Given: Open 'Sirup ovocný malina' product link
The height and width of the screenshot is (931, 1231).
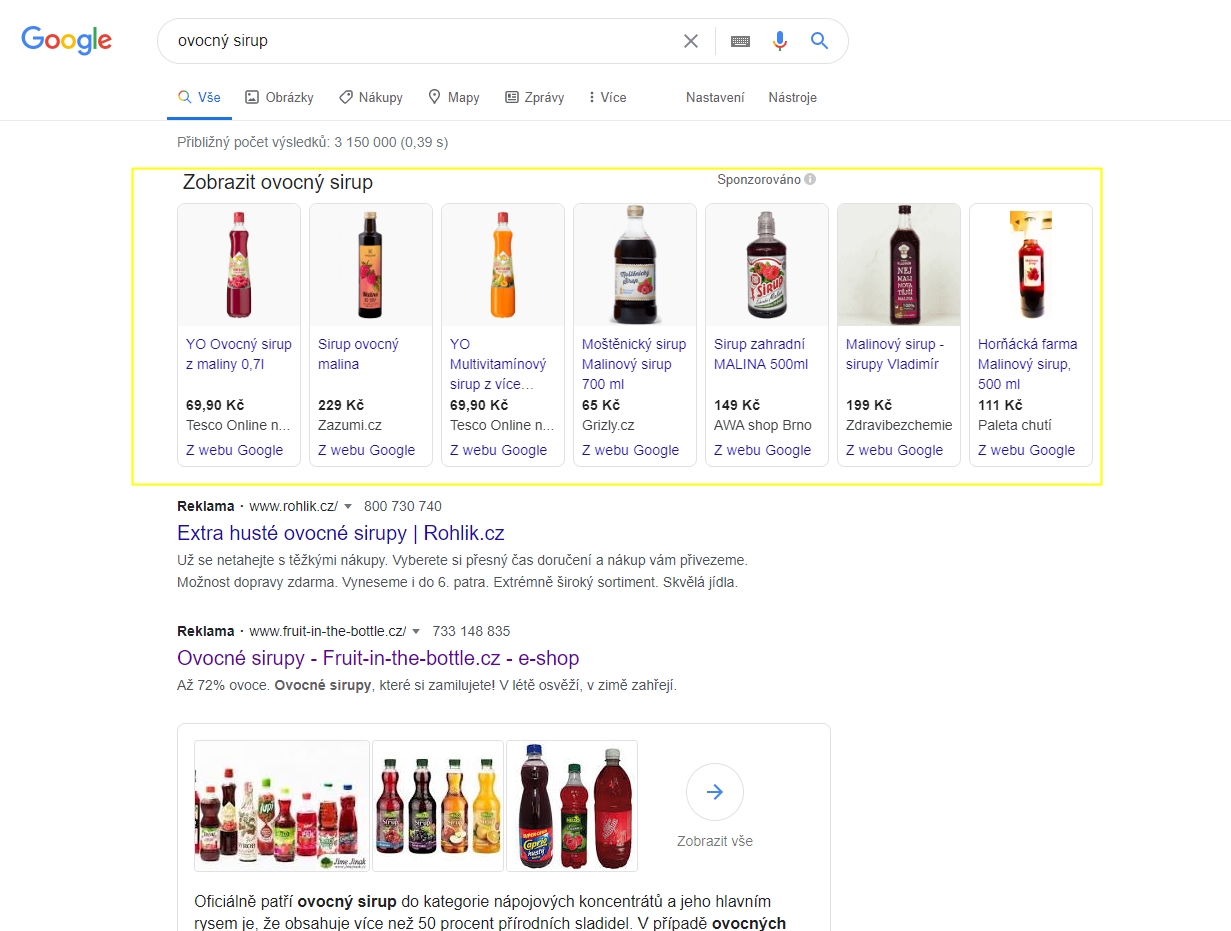Looking at the screenshot, I should pos(358,354).
